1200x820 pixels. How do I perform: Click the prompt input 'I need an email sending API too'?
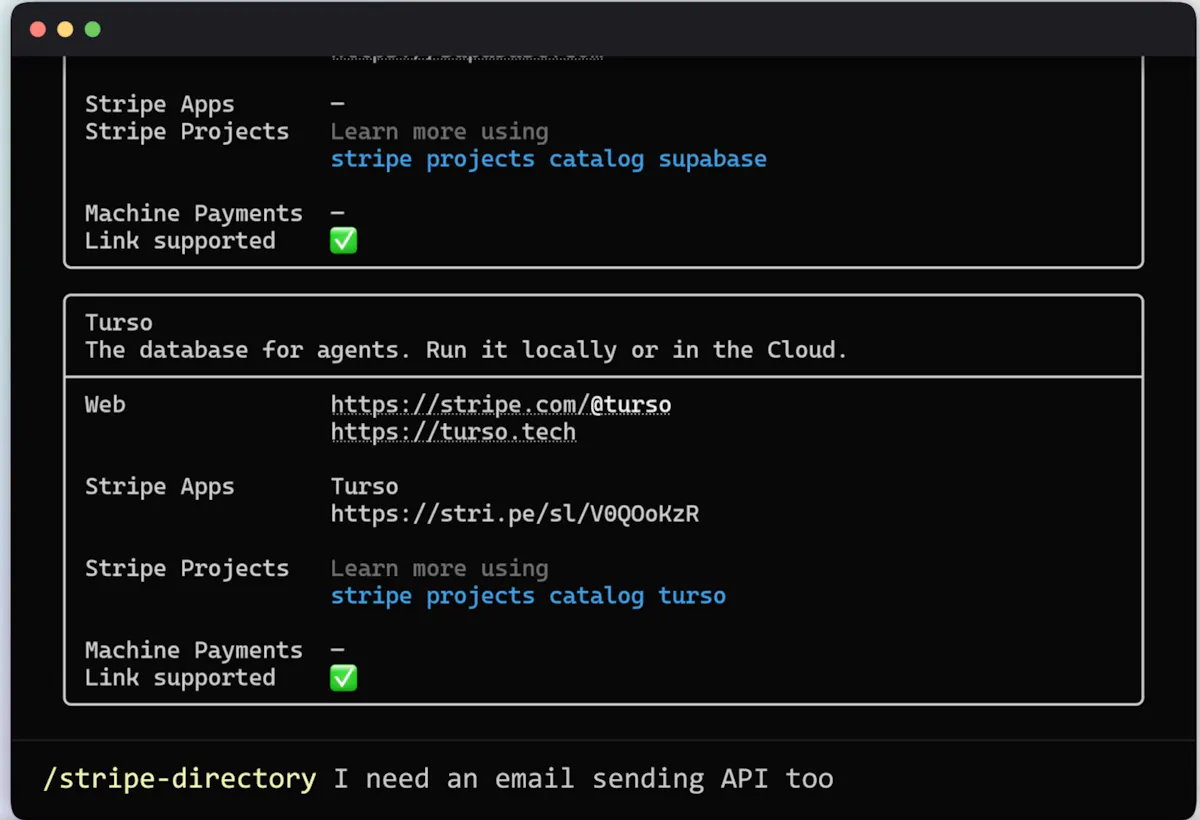coord(584,778)
